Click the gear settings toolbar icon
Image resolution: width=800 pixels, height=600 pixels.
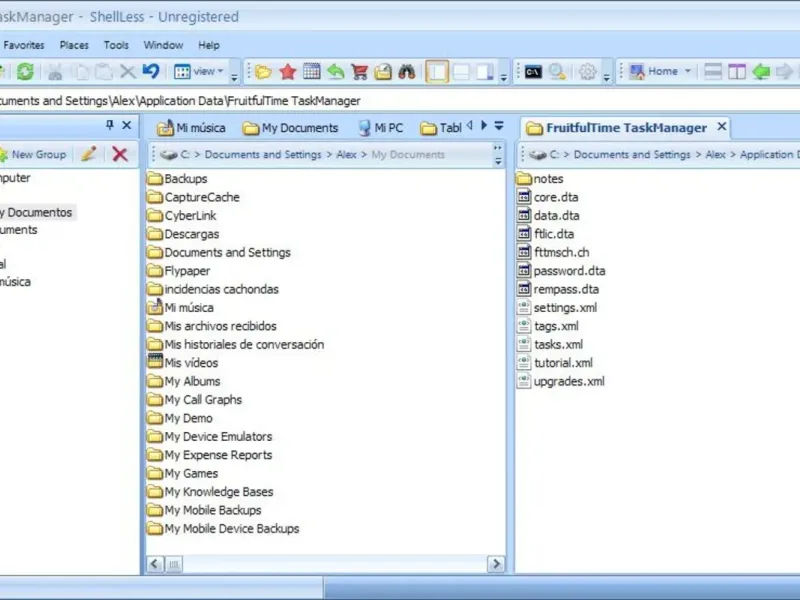pos(587,71)
